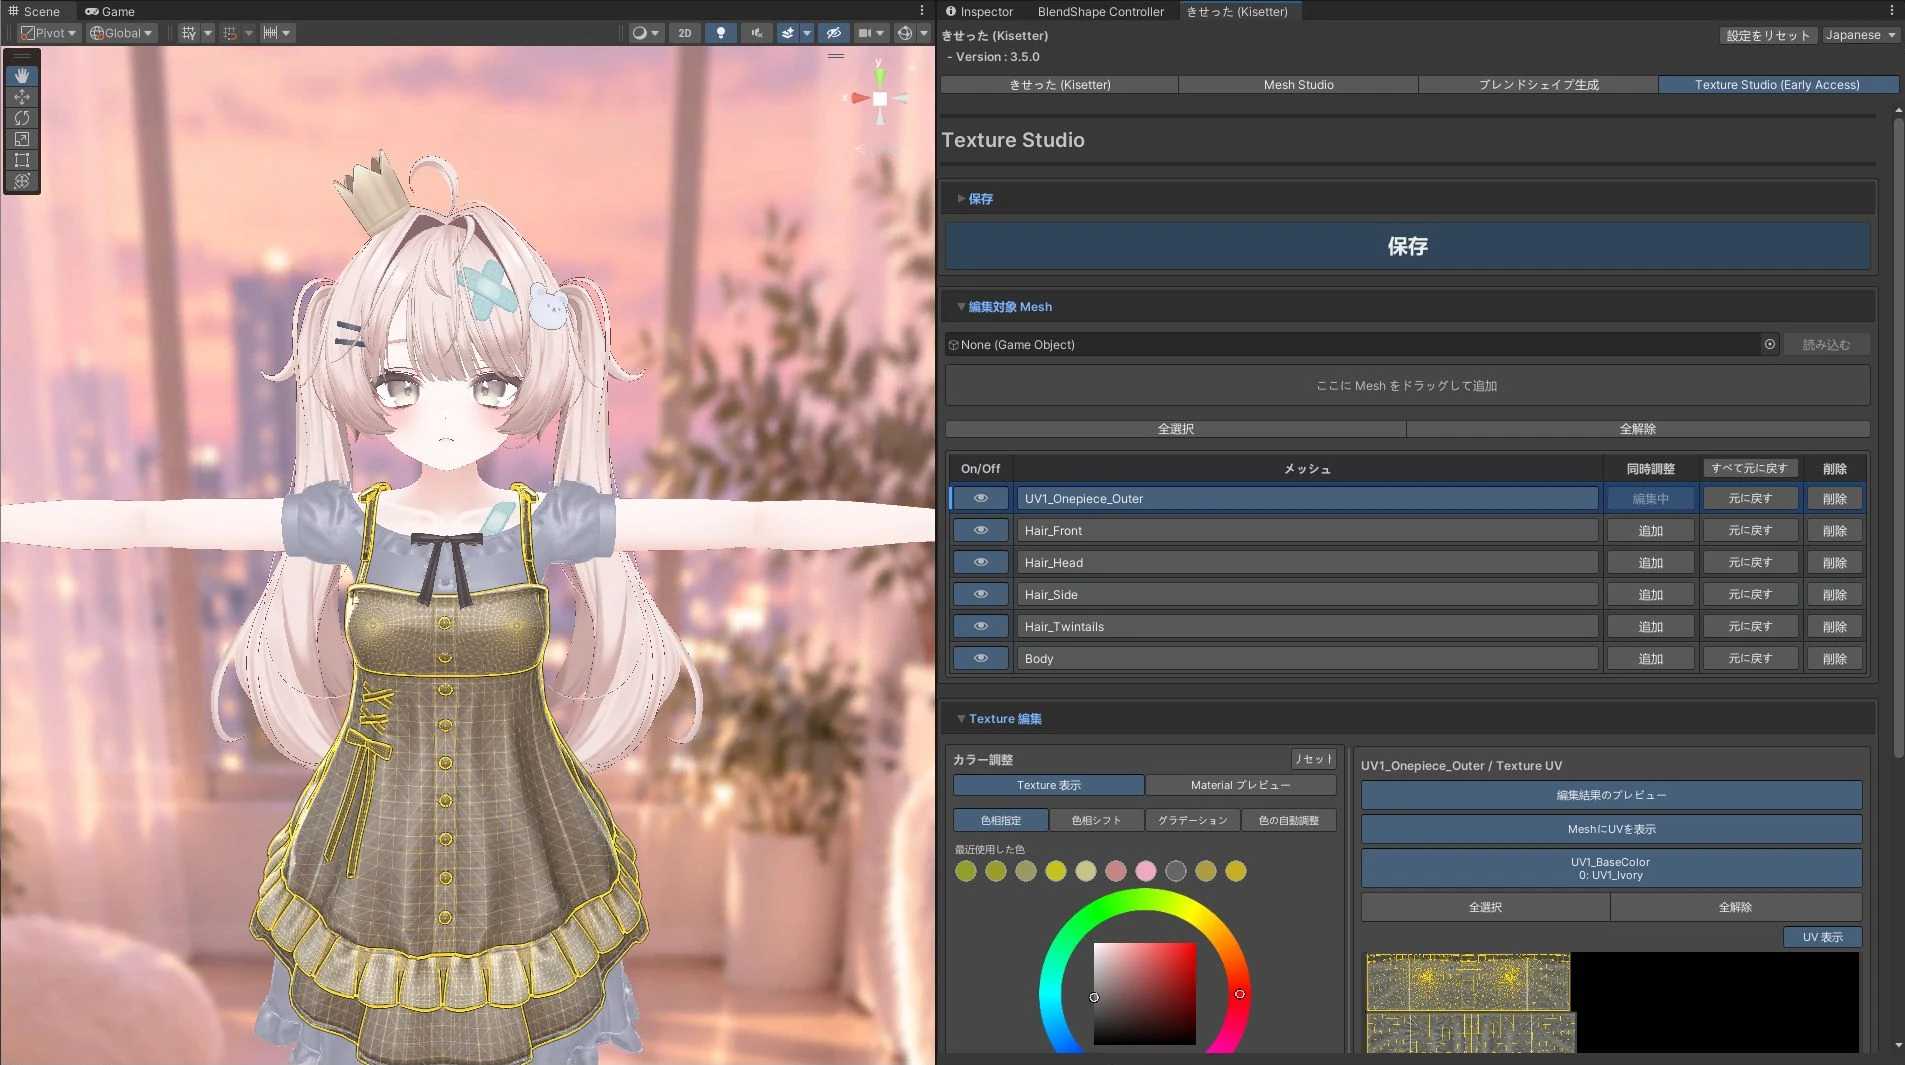Toggle visibility of Hair_Twintails mesh
The height and width of the screenshot is (1065, 1905).
(981, 627)
